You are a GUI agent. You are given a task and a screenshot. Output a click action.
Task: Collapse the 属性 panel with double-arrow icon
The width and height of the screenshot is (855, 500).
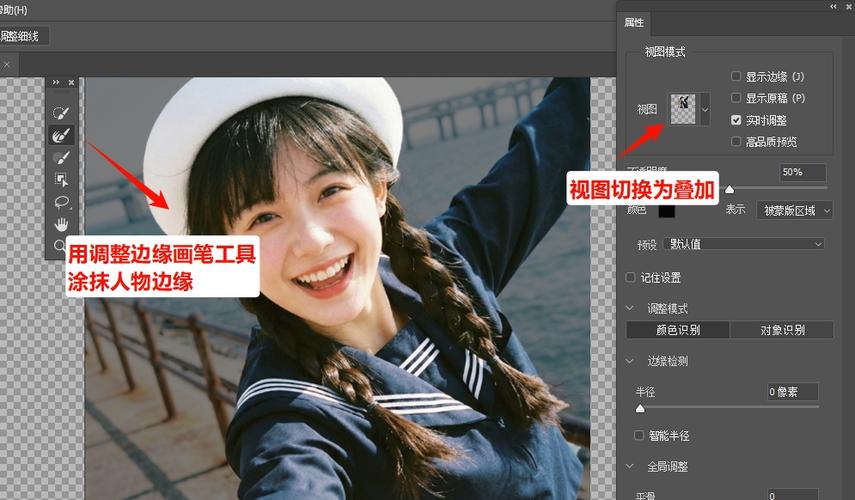point(833,6)
